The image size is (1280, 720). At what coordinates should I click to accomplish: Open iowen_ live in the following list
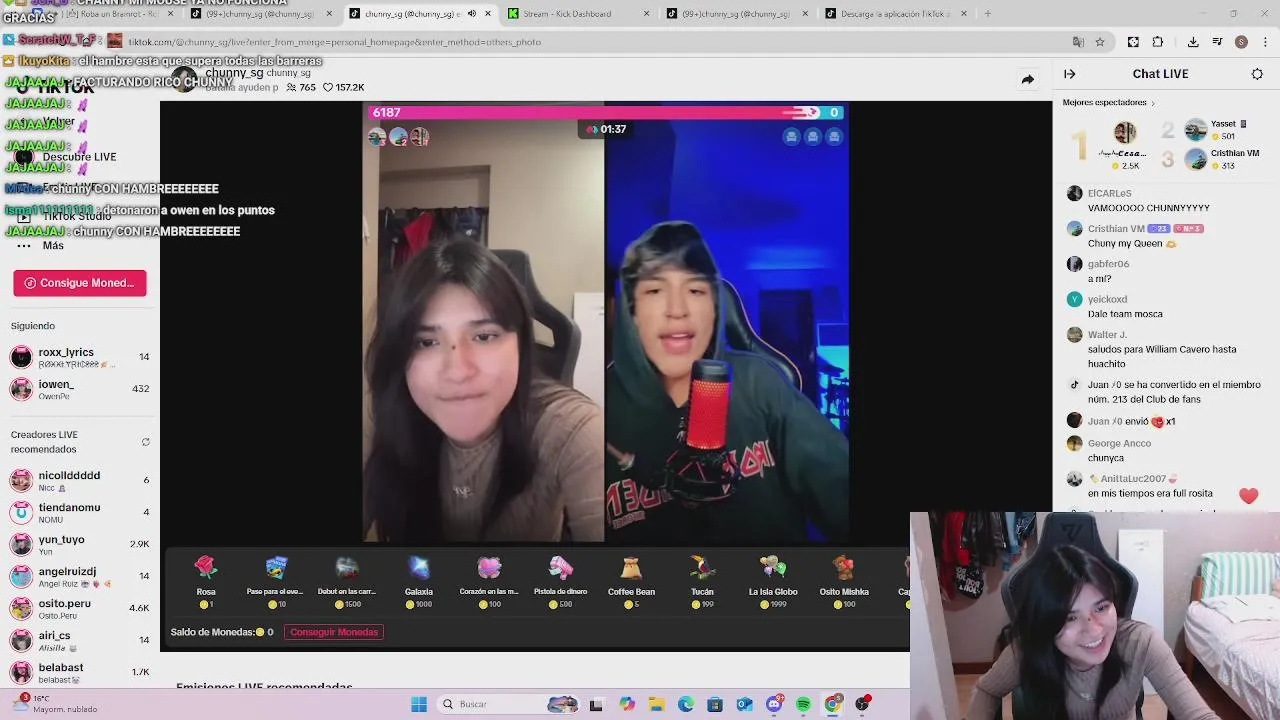[x=80, y=389]
